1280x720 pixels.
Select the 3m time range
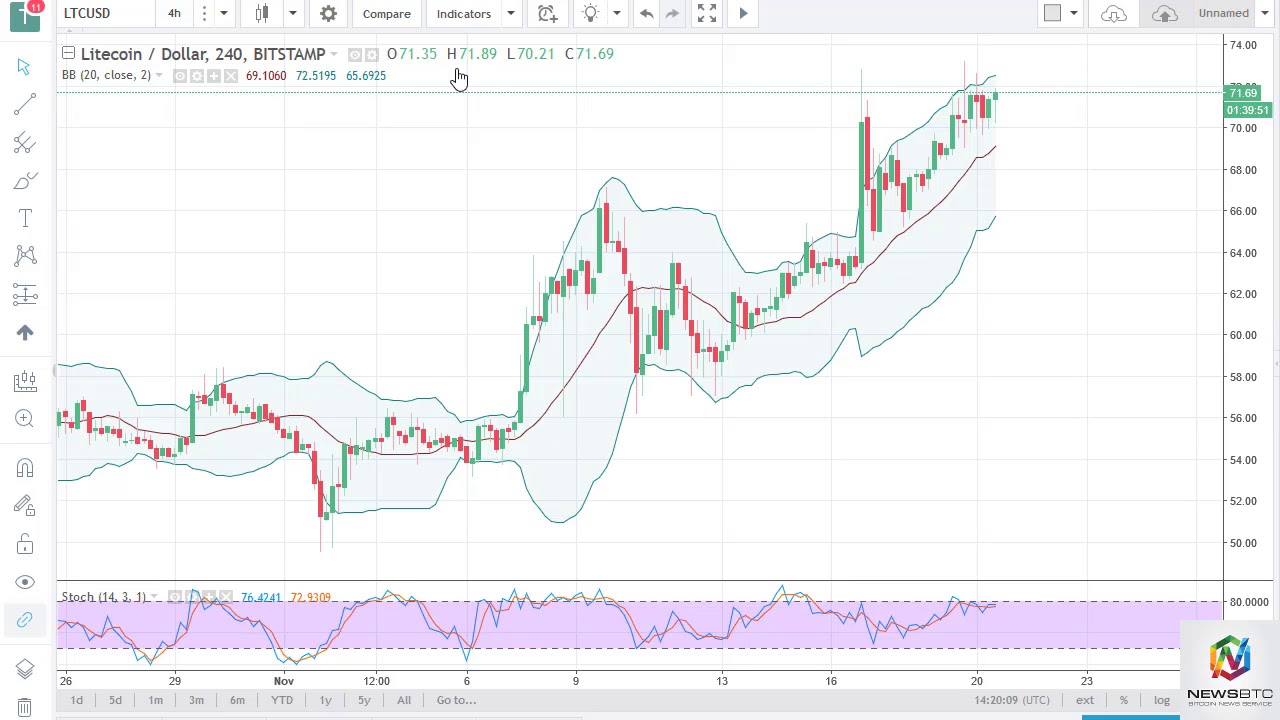pyautogui.click(x=196, y=700)
